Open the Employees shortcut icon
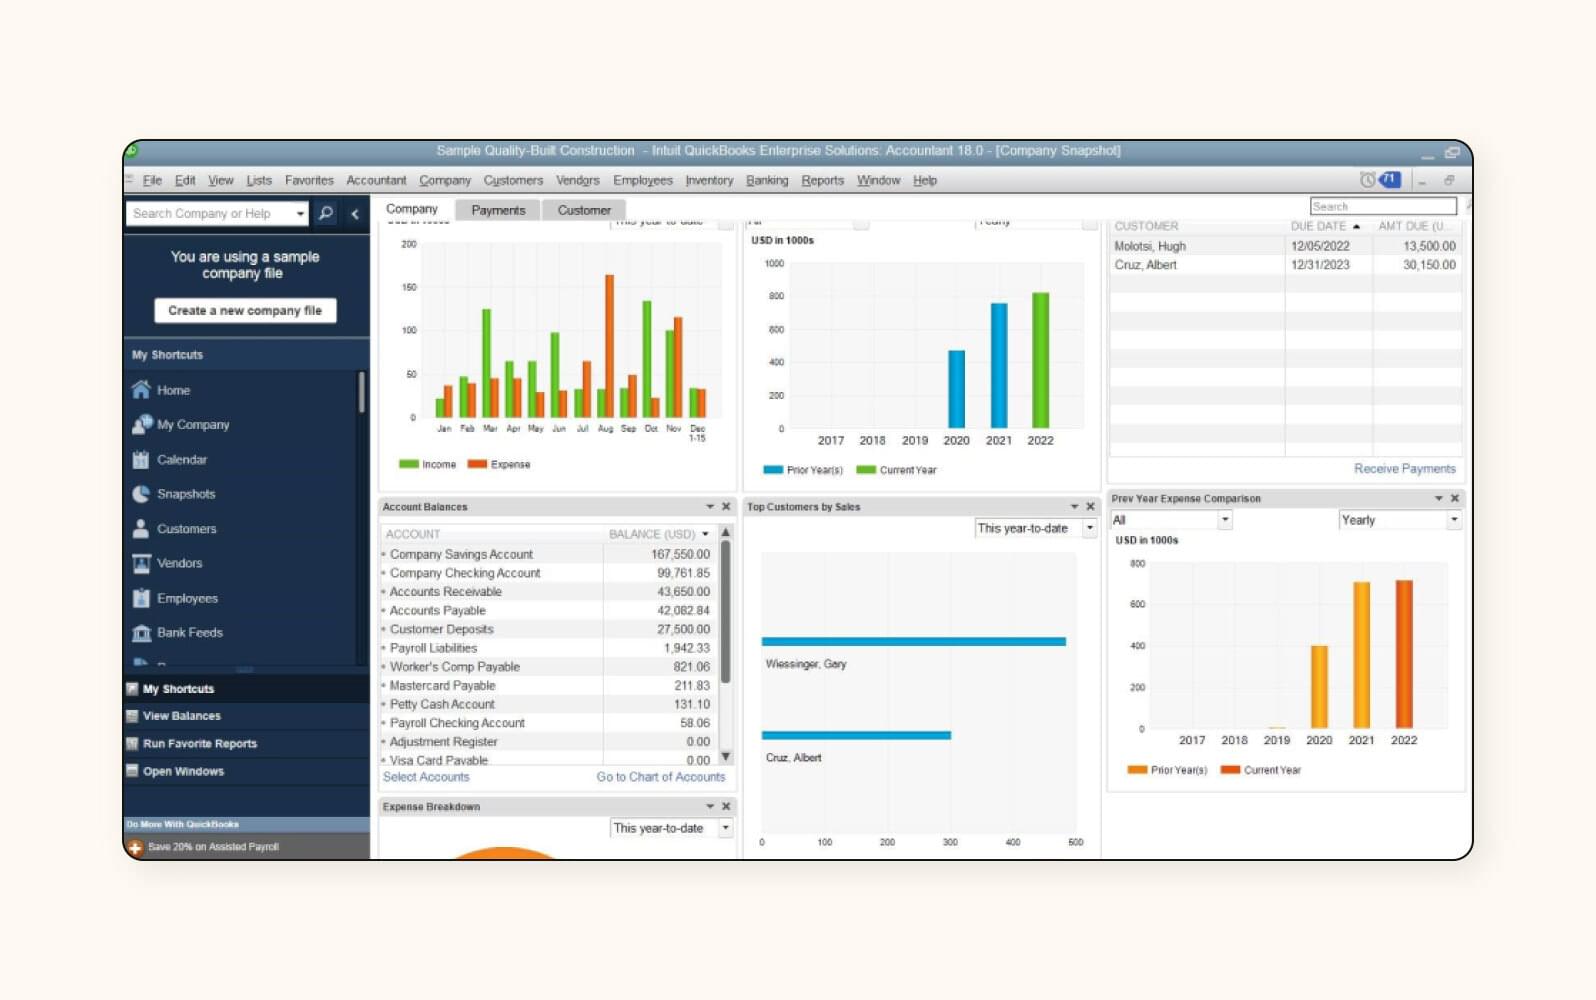Viewport: 1596px width, 1000px height. point(141,598)
